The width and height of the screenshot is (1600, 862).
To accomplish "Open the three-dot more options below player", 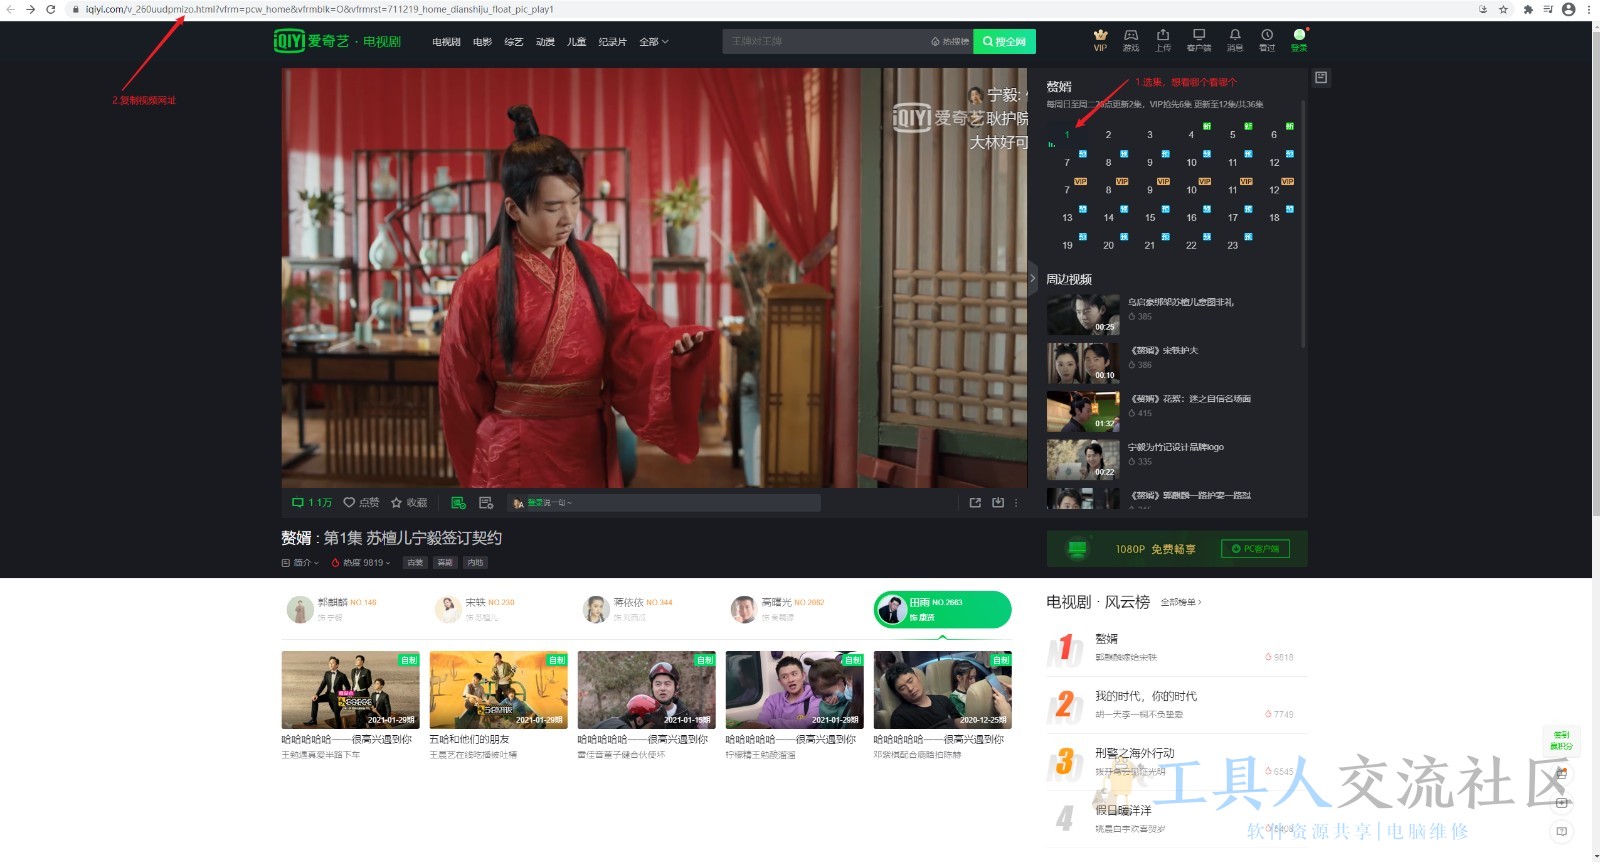I will pyautogui.click(x=1017, y=503).
